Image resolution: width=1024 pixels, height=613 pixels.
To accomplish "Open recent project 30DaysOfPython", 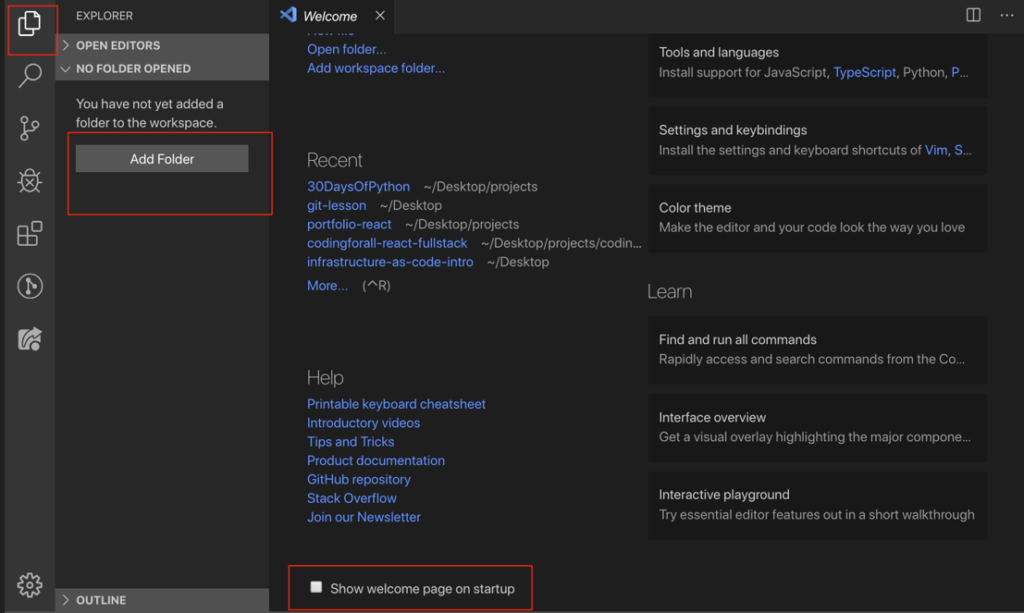I will 359,187.
